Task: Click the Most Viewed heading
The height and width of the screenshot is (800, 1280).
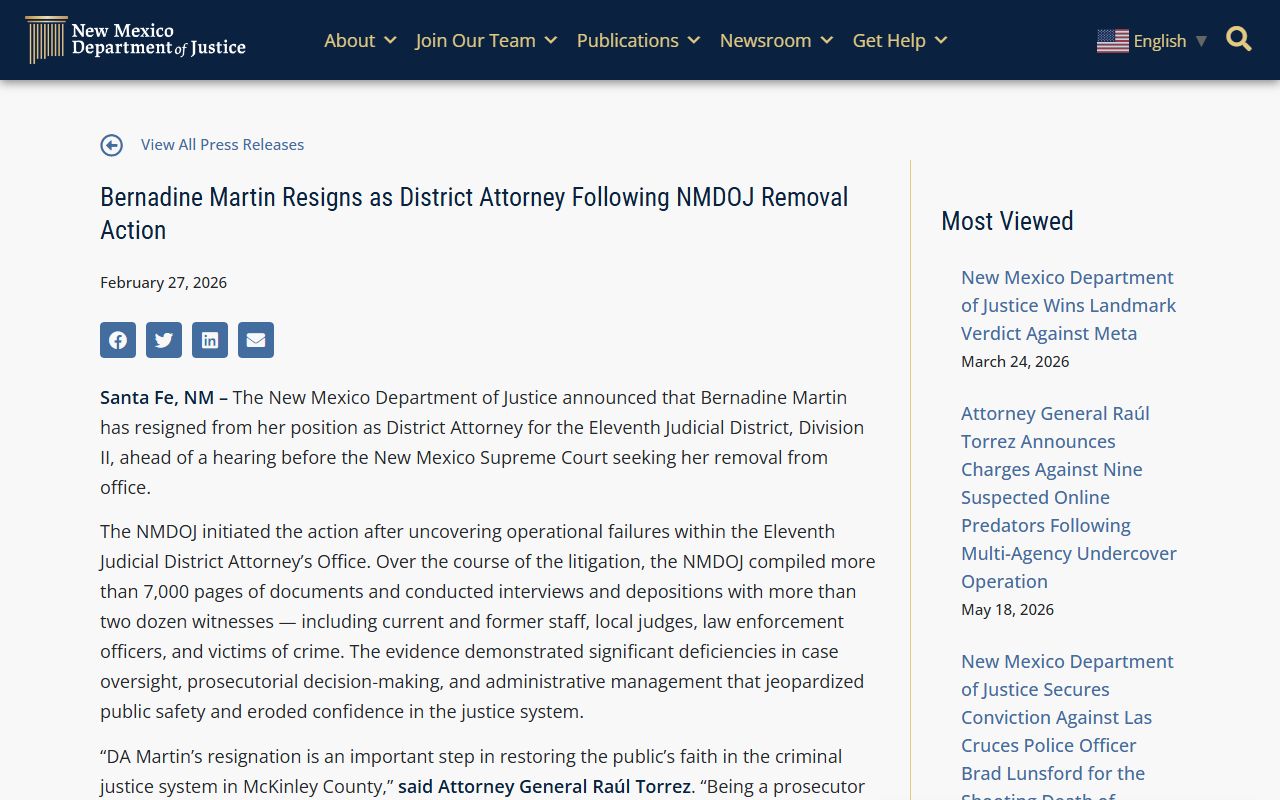Action: pos(1007,221)
